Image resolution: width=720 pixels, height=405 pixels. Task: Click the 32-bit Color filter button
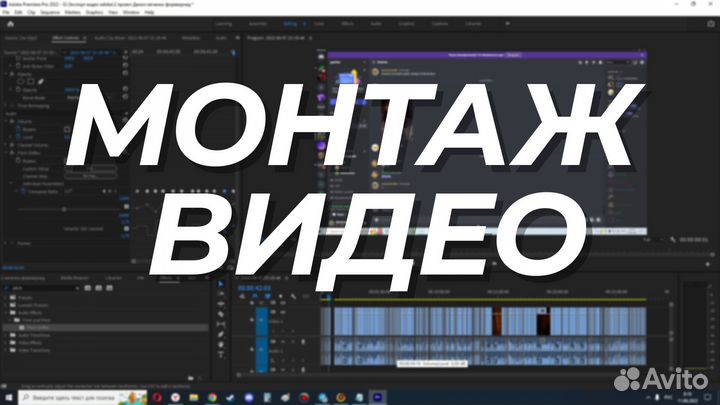[98, 288]
